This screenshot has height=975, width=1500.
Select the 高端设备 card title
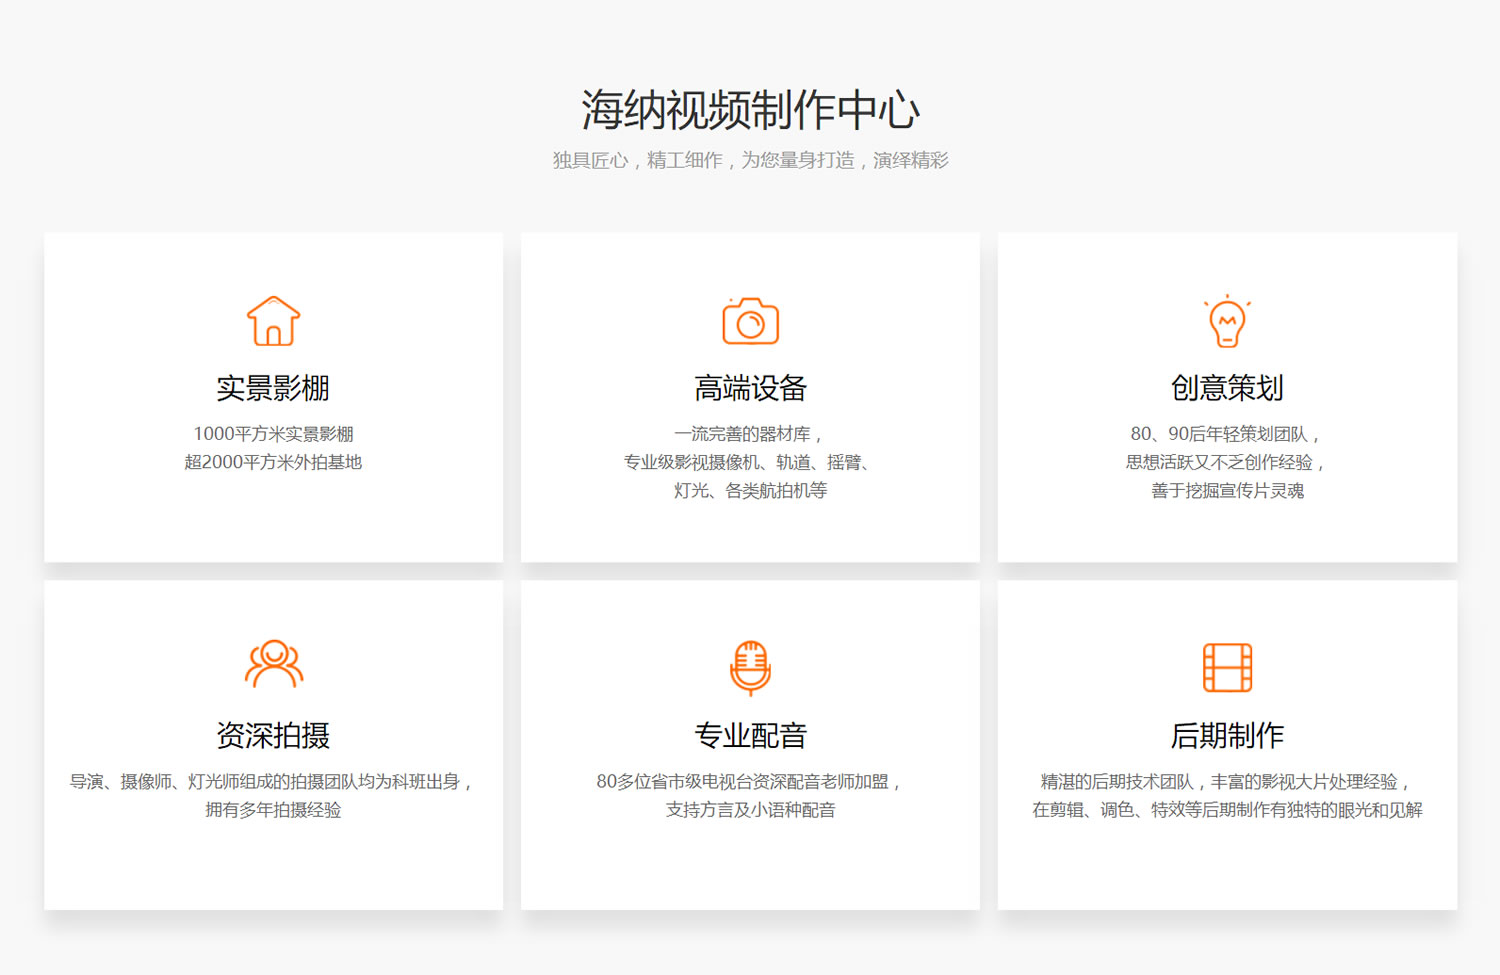pyautogui.click(x=750, y=388)
